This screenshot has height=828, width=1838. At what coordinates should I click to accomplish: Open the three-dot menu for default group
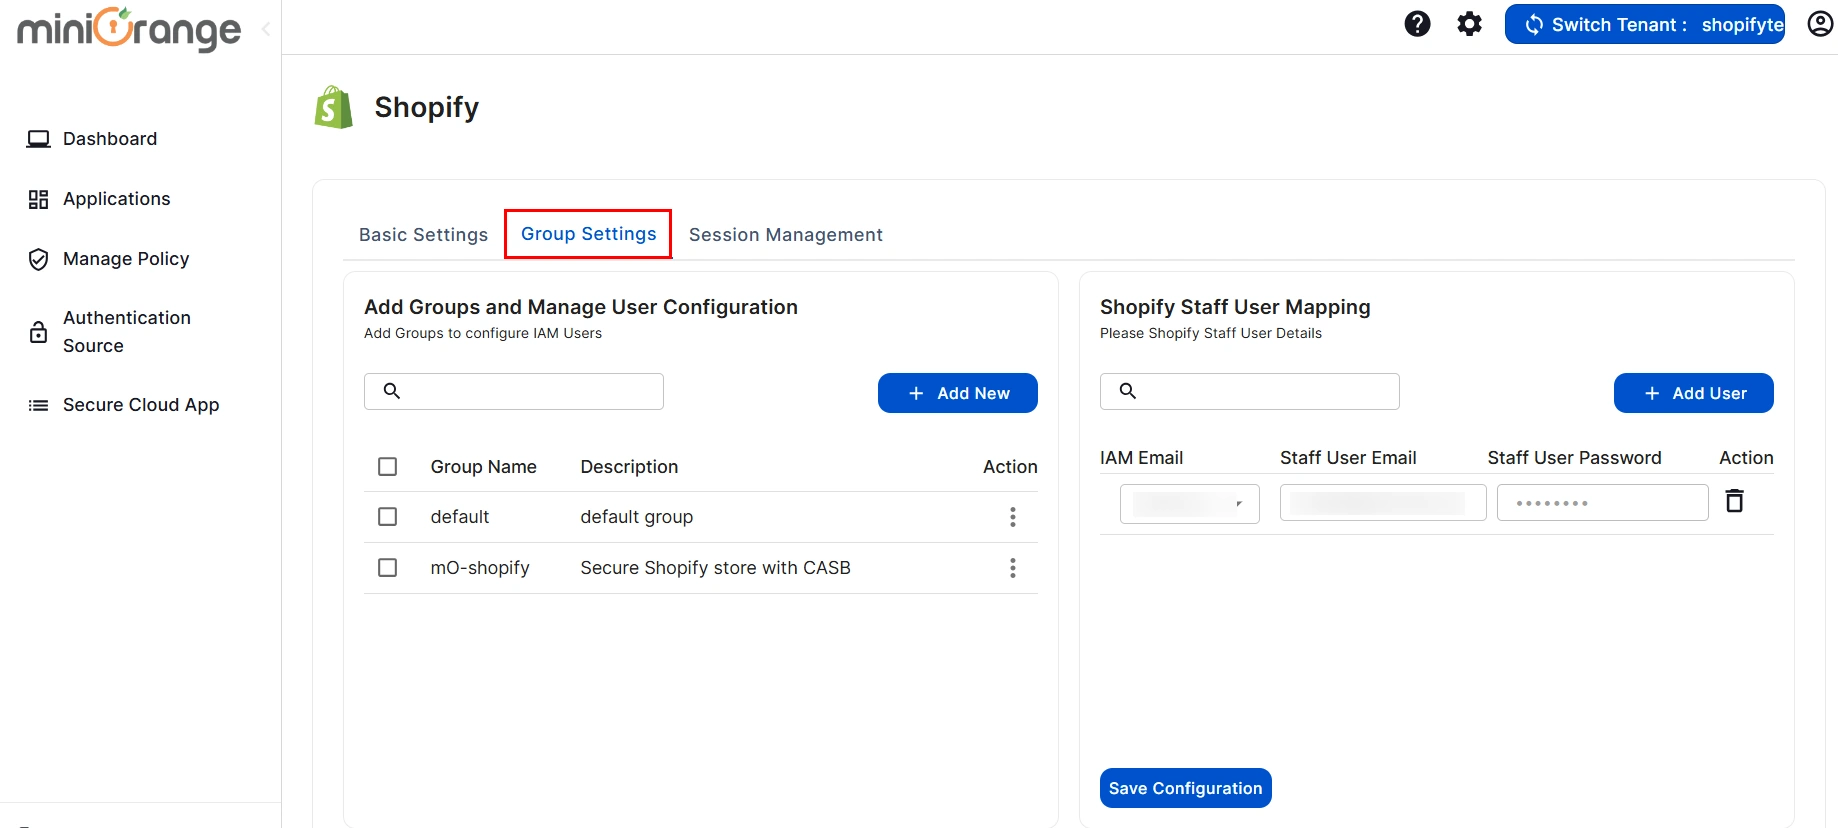coord(1012,517)
